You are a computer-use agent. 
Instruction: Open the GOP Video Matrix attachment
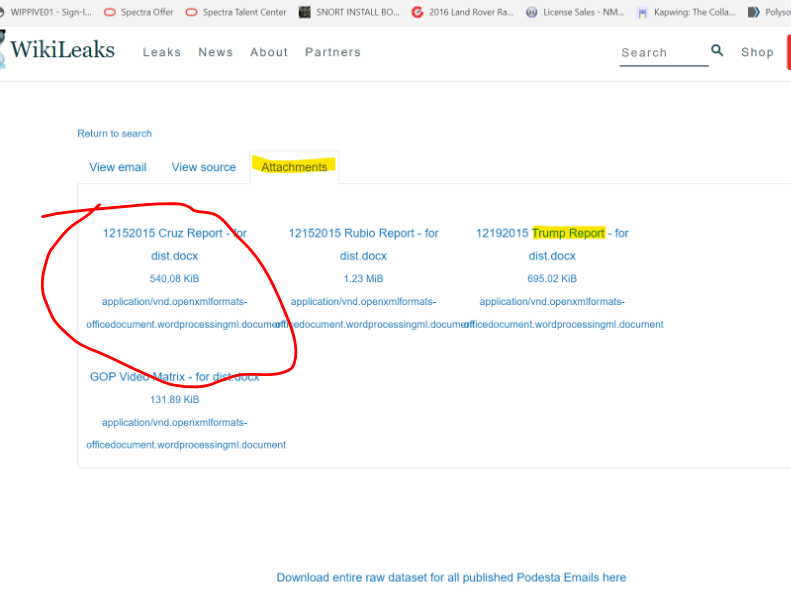click(175, 376)
